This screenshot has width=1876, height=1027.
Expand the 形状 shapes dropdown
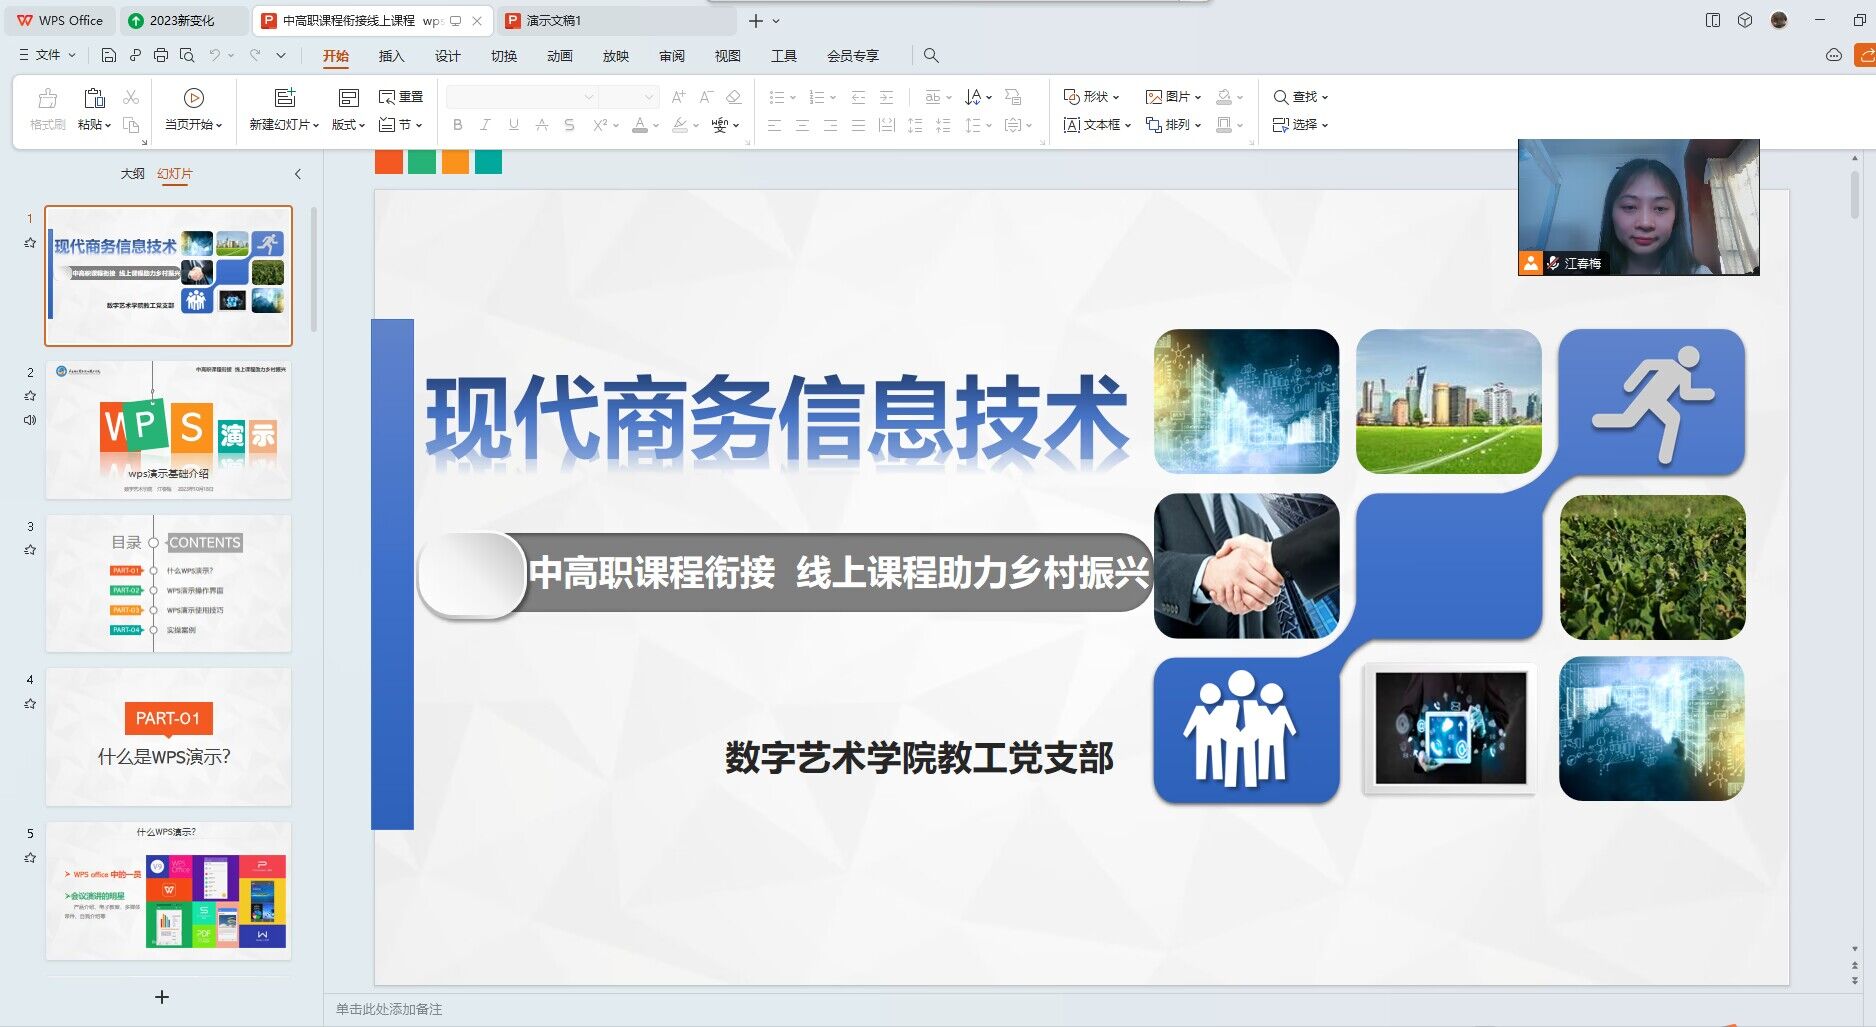point(1091,97)
